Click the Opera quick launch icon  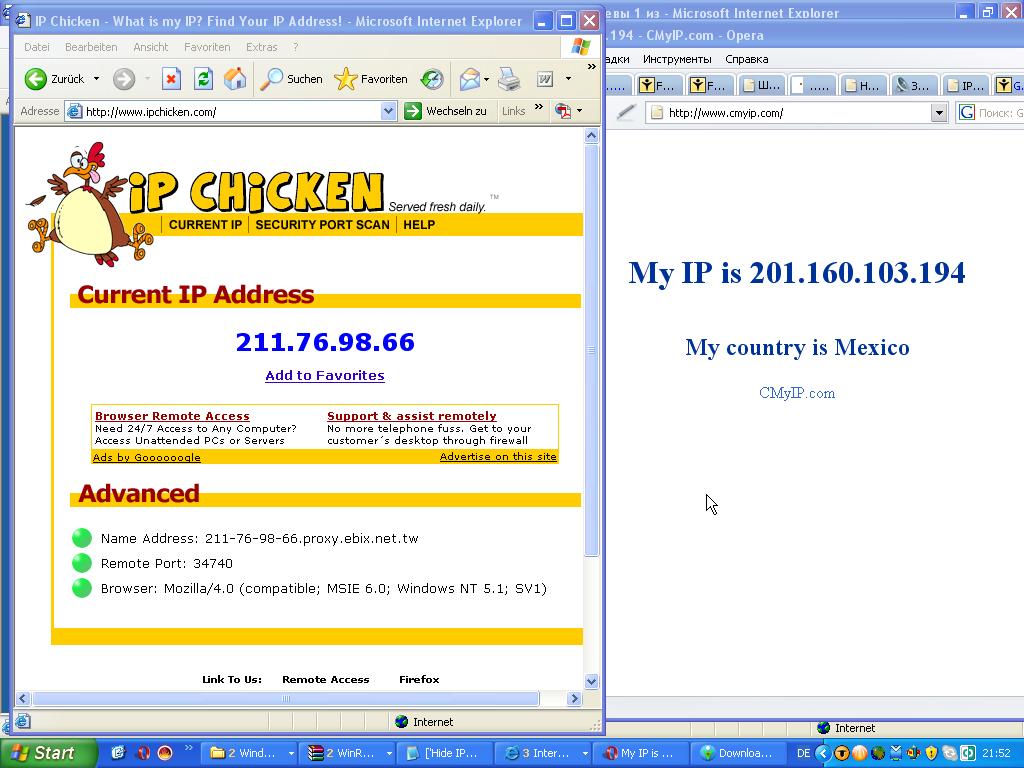(x=142, y=753)
